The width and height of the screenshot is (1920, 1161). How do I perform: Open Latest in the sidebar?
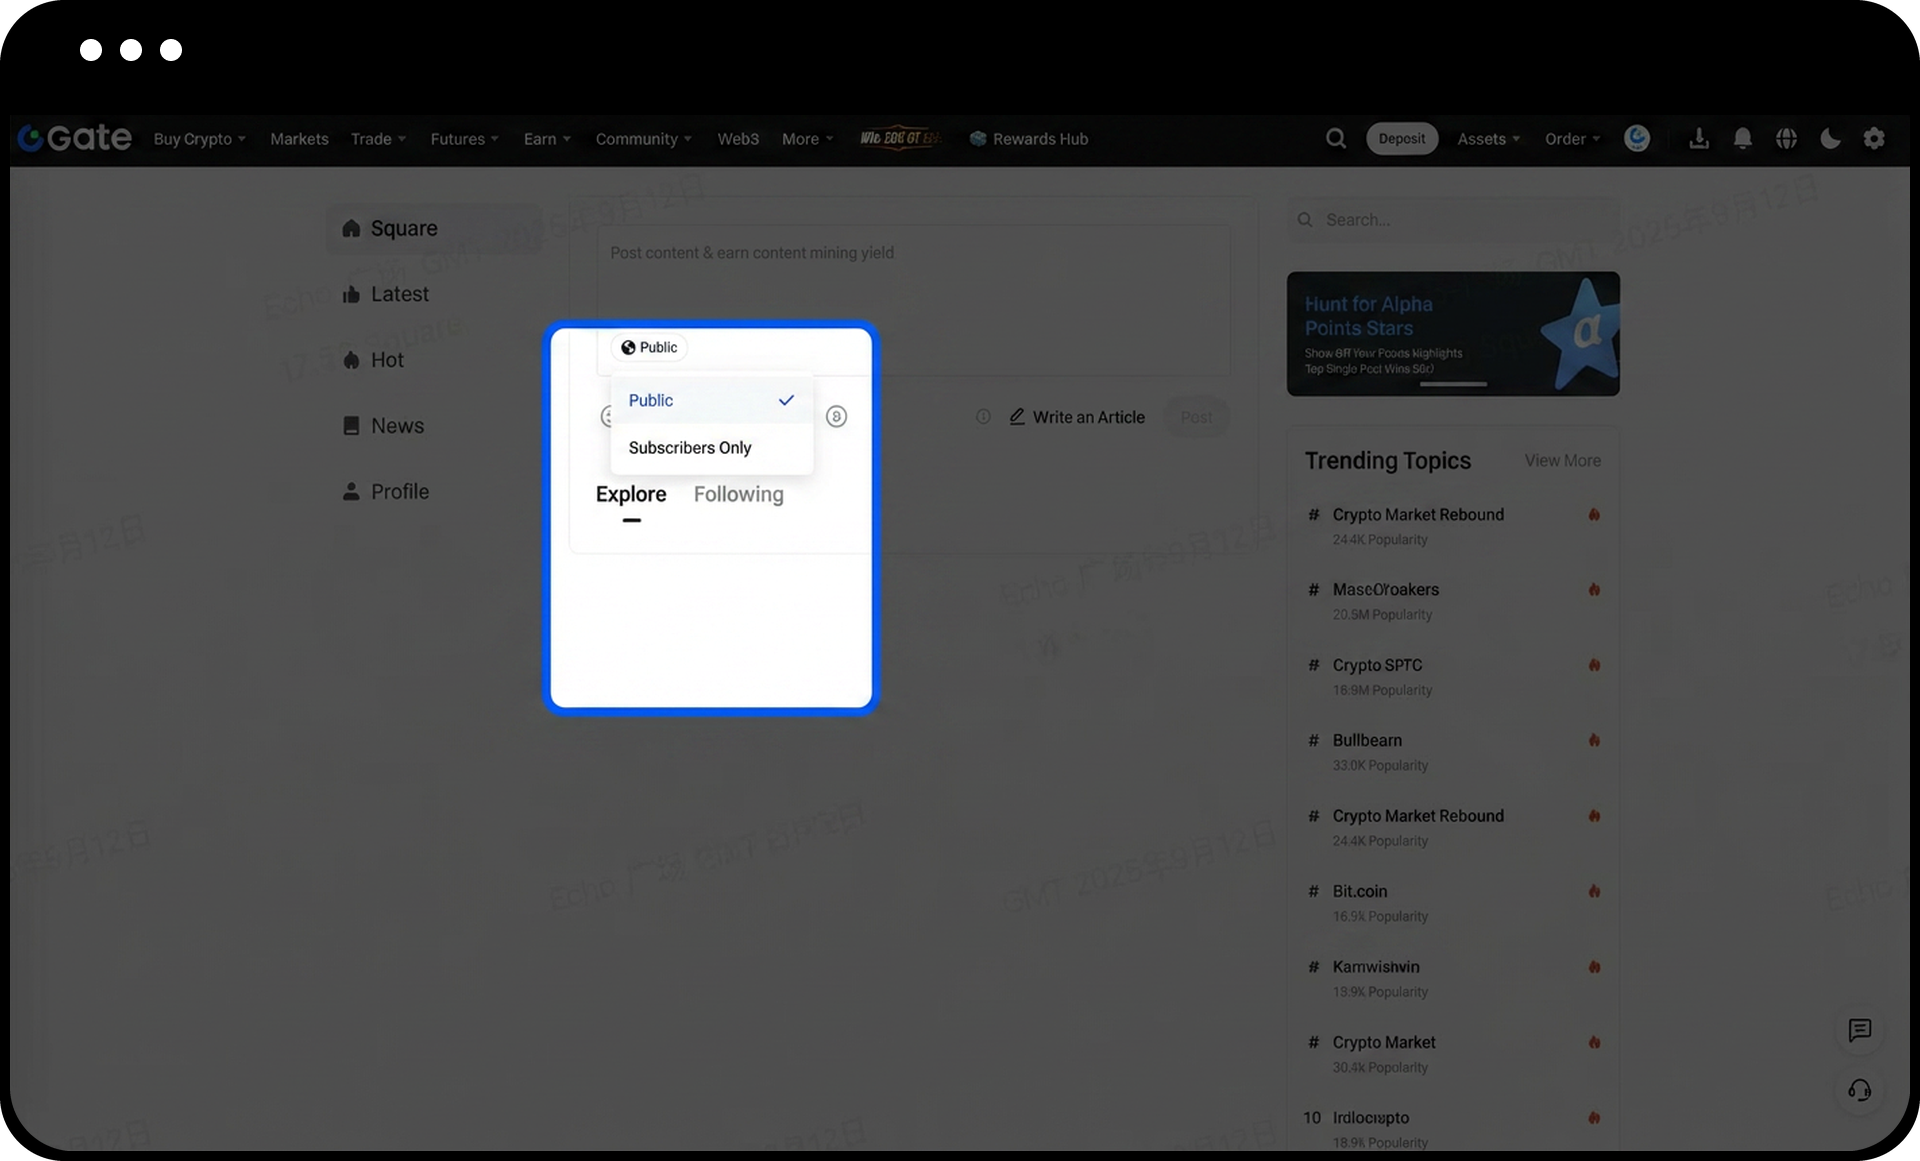[399, 294]
